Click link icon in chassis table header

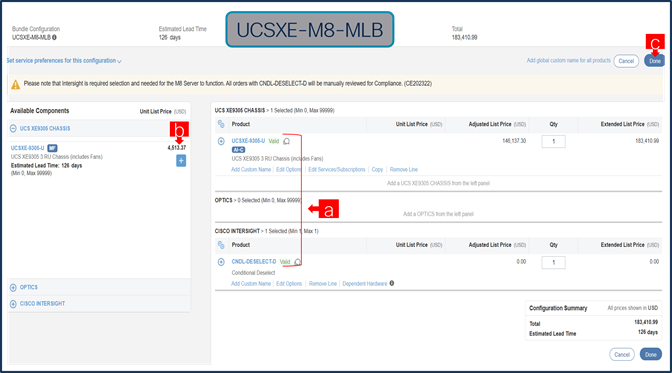(221, 124)
